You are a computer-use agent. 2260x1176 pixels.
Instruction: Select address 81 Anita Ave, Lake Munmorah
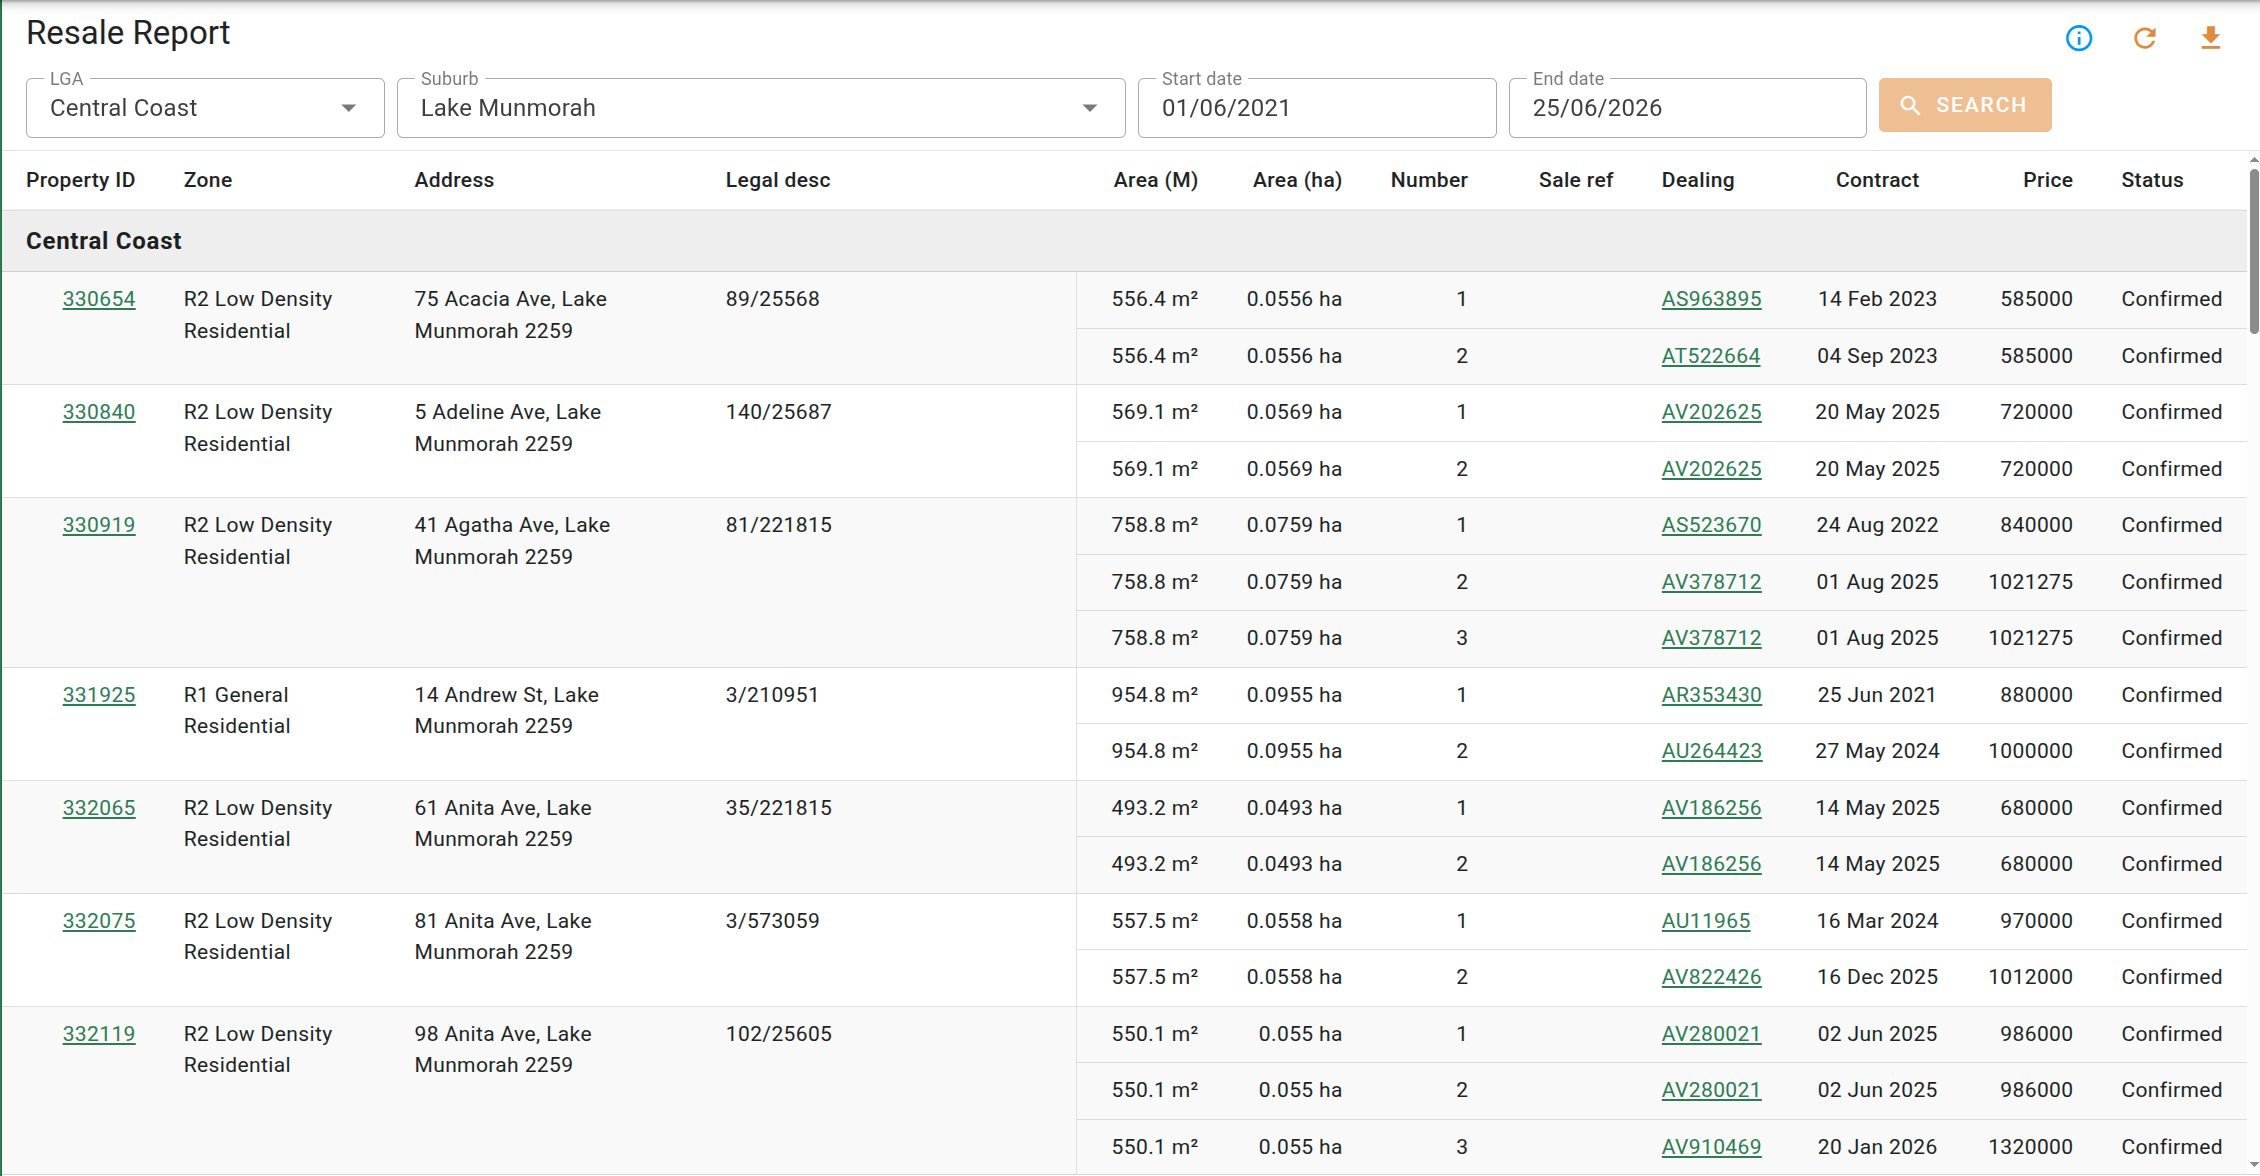(x=503, y=936)
